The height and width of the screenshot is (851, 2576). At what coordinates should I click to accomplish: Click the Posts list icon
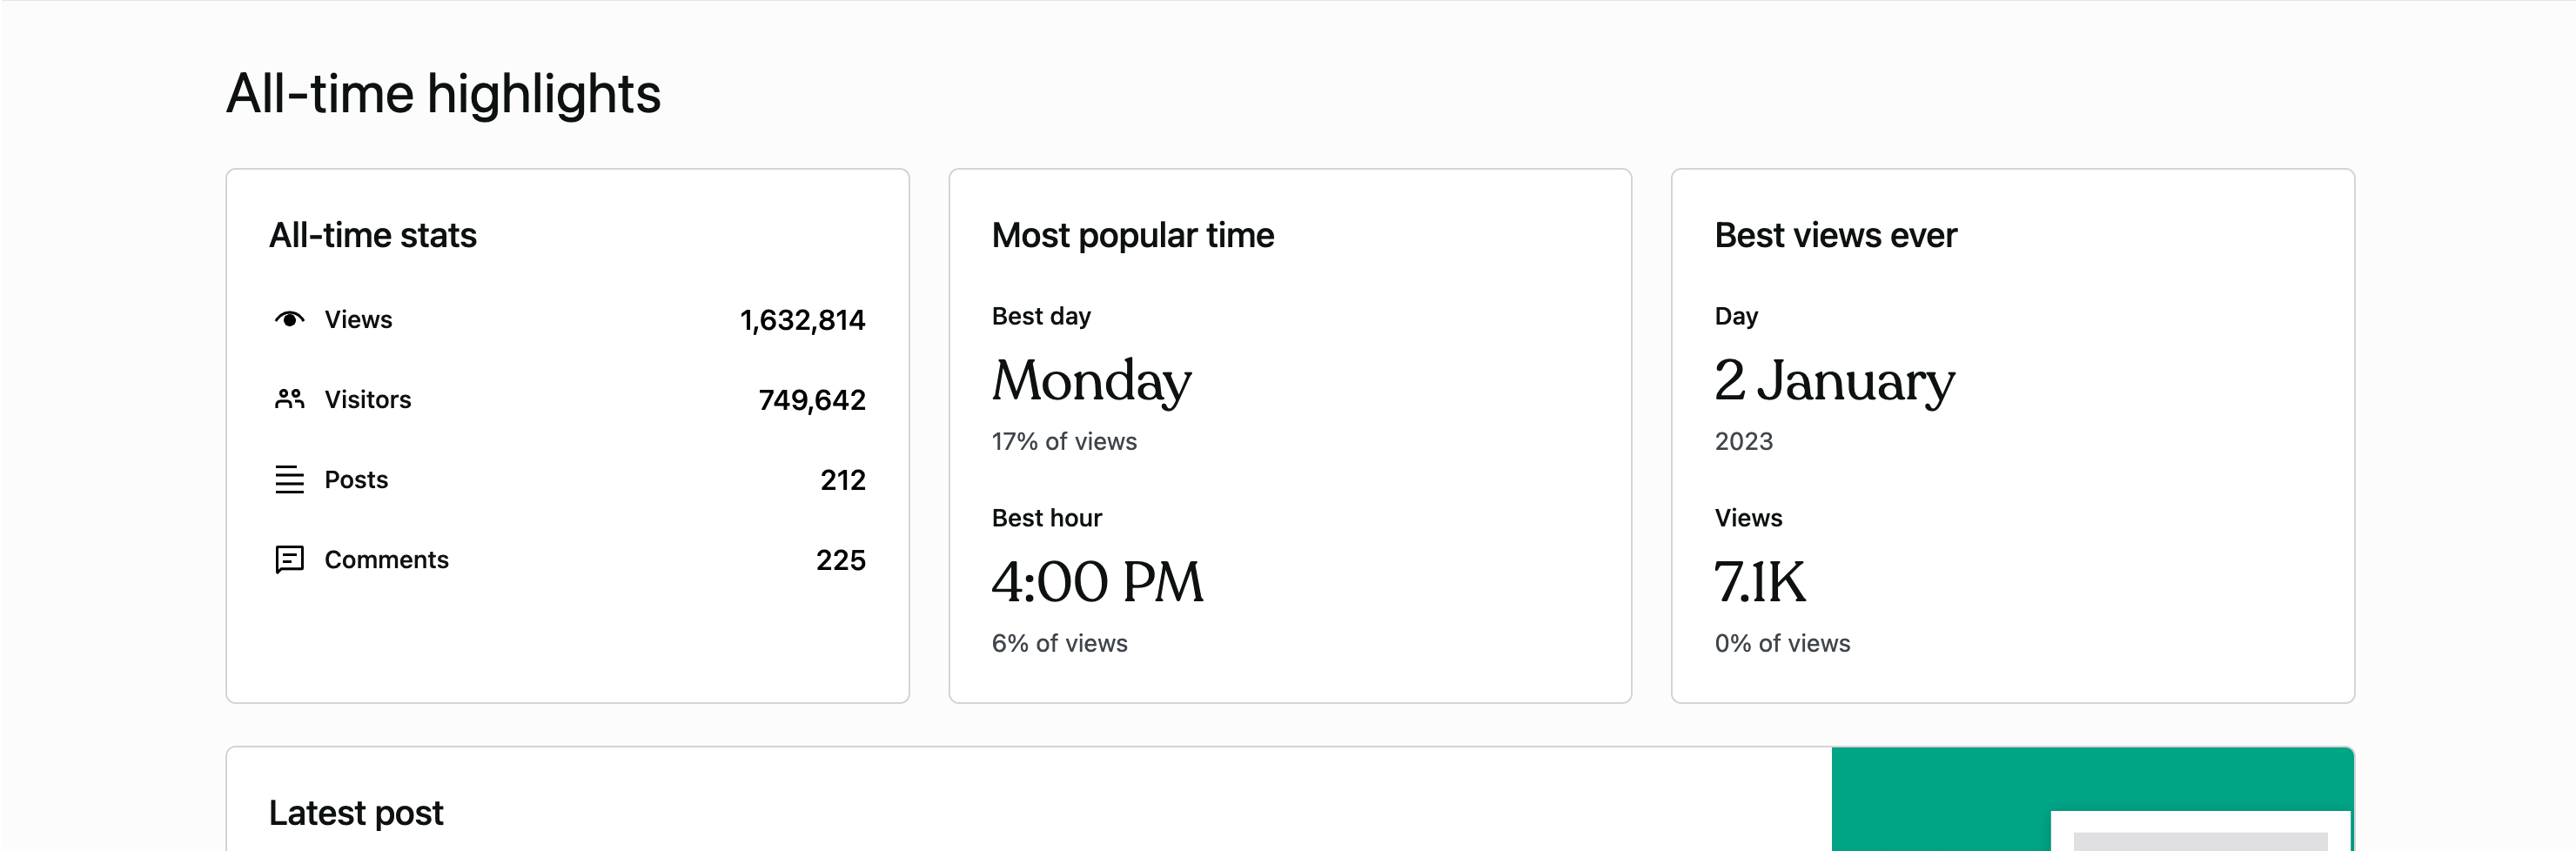288,479
